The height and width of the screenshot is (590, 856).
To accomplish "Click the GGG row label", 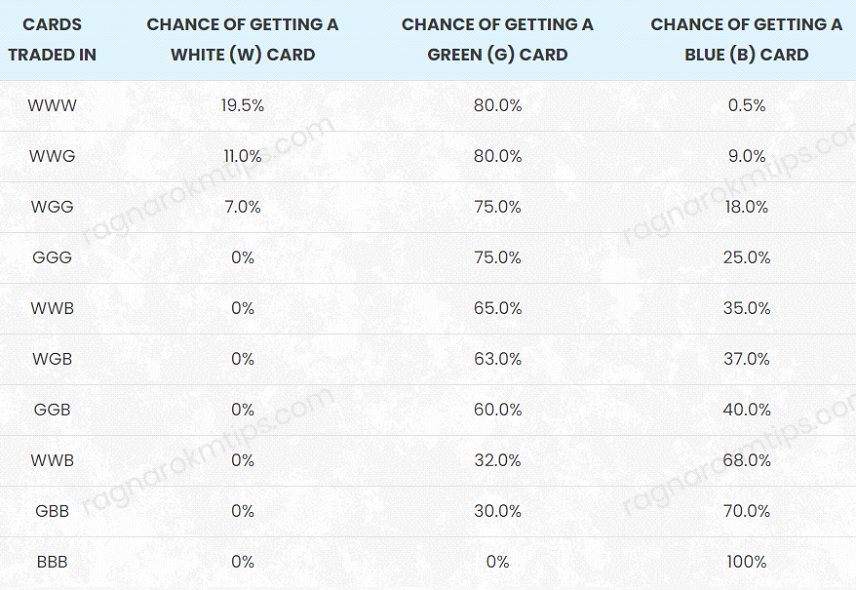I will click(x=52, y=258).
